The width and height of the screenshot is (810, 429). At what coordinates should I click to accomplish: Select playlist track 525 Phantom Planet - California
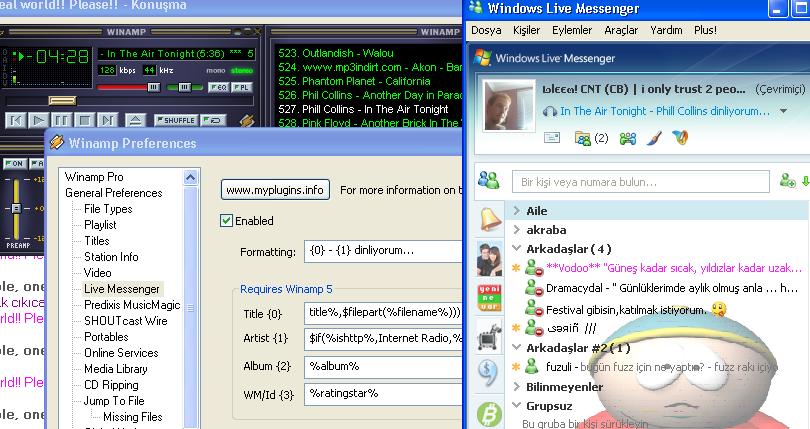pyautogui.click(x=354, y=81)
